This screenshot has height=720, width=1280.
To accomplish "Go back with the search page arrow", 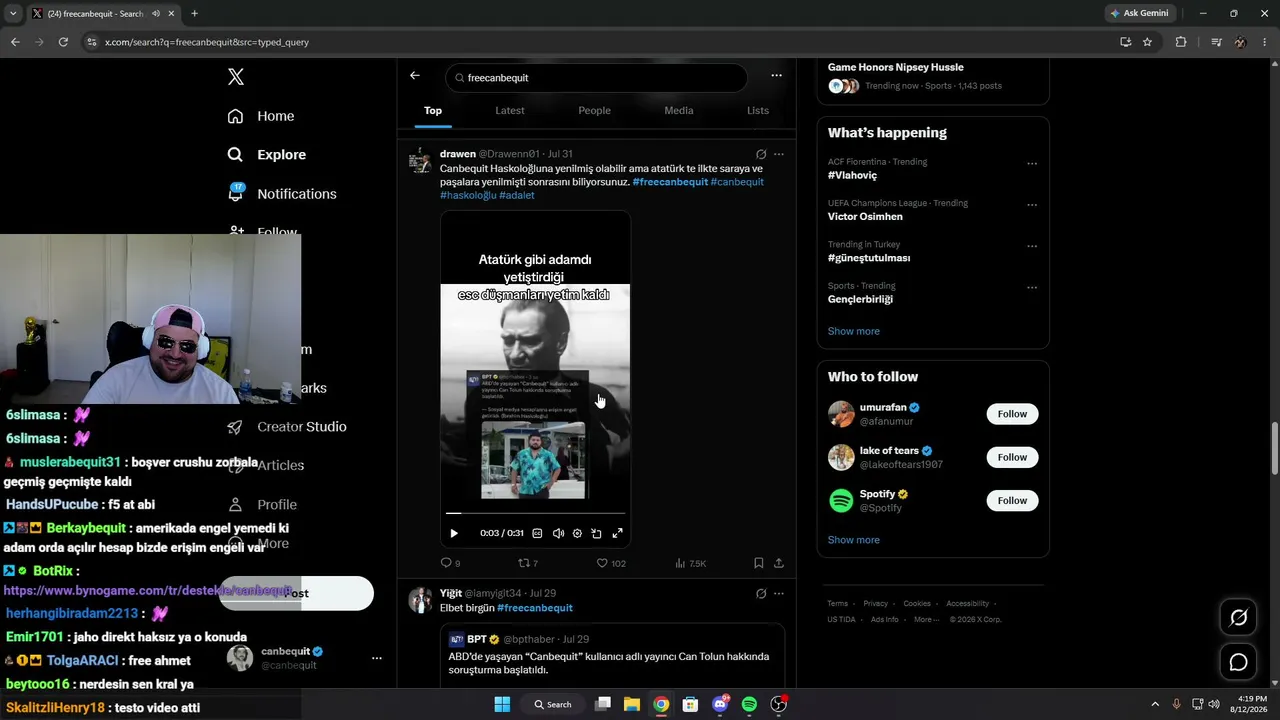I will [415, 76].
